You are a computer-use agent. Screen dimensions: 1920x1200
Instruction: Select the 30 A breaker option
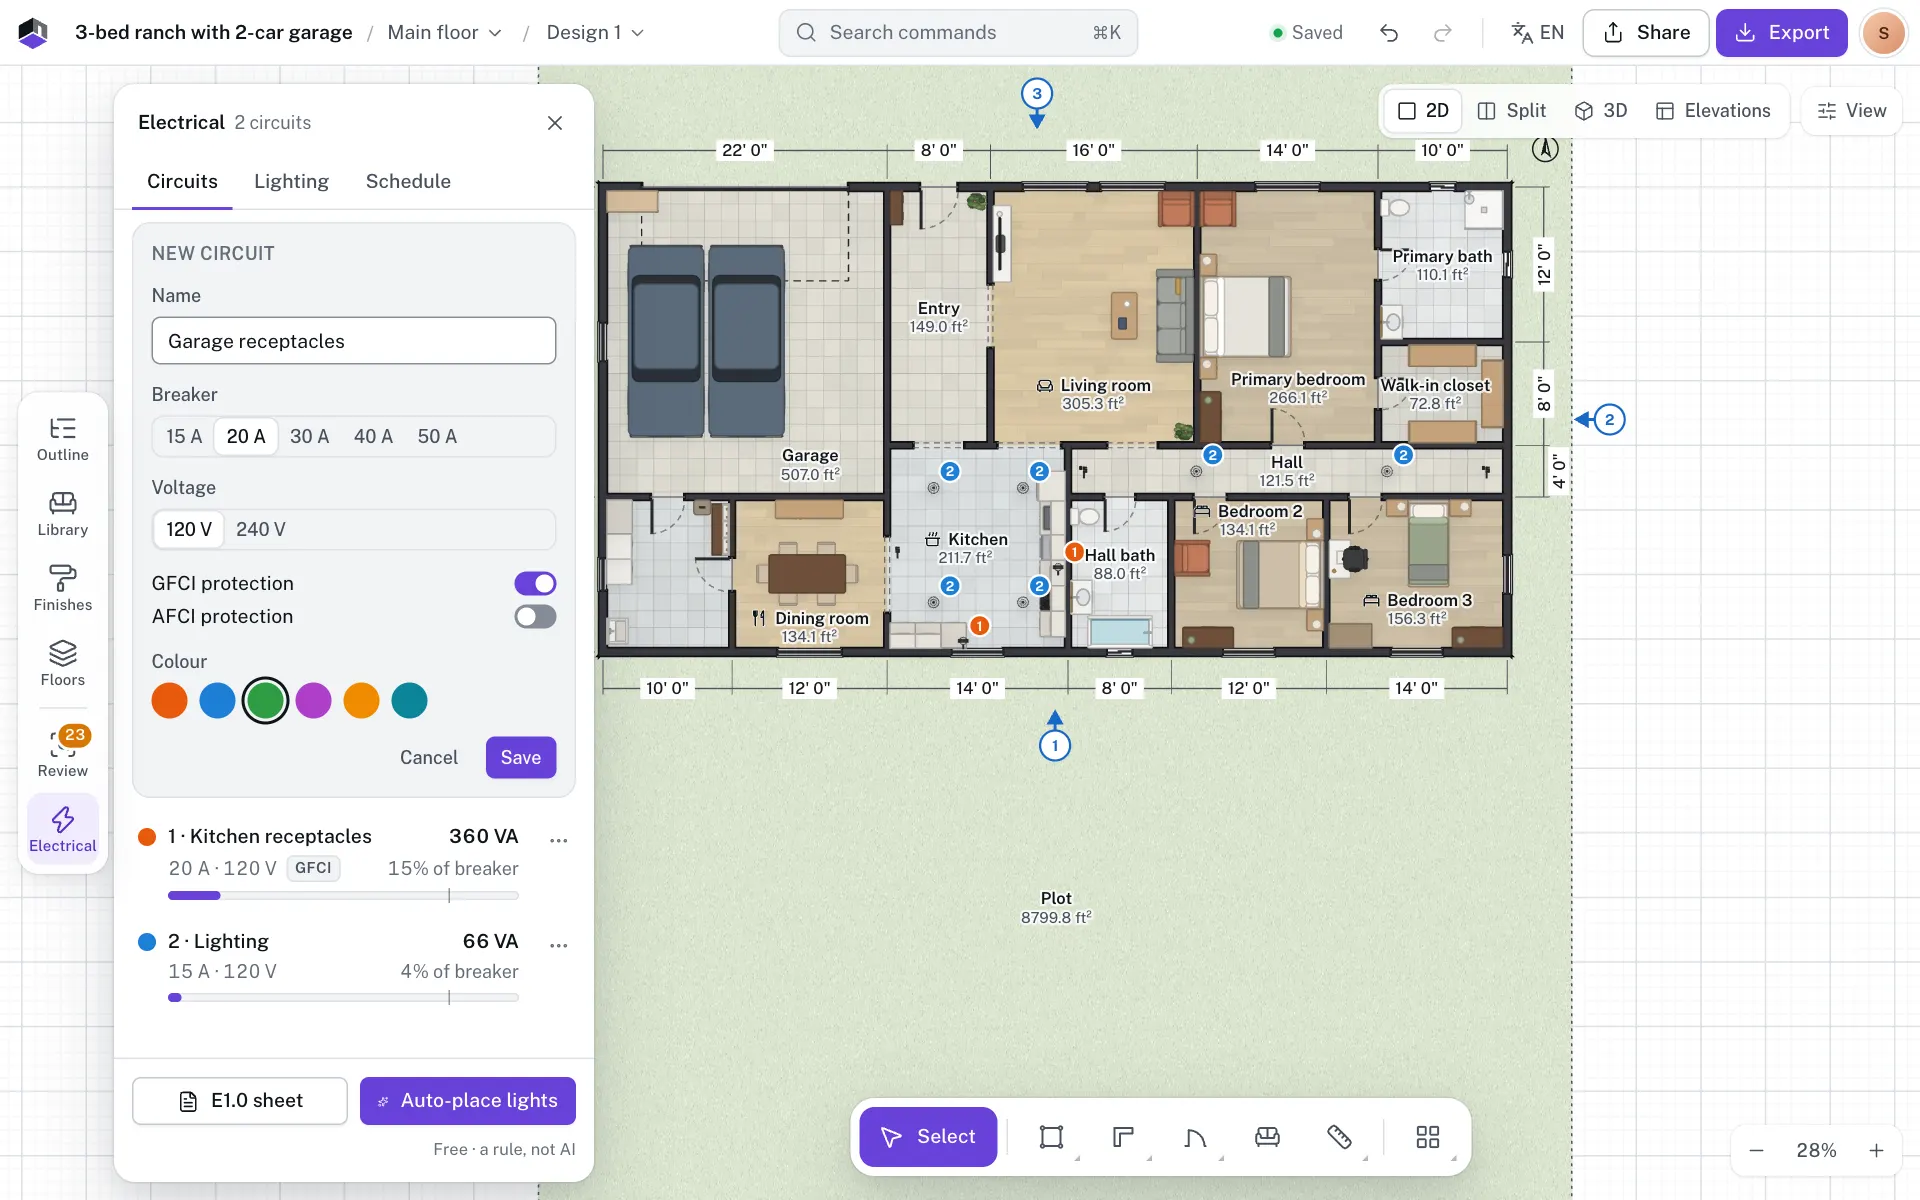[309, 437]
